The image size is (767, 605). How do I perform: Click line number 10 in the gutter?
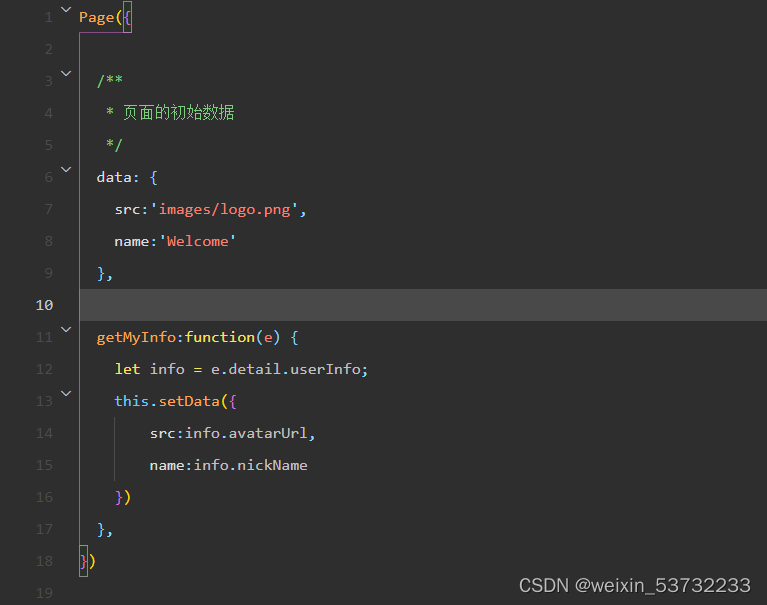(44, 305)
